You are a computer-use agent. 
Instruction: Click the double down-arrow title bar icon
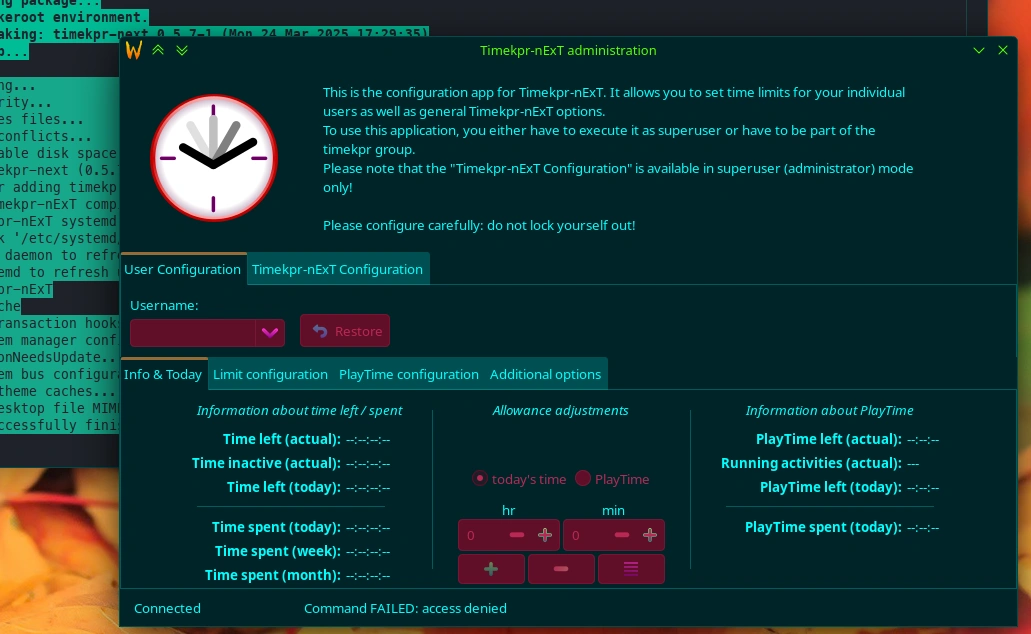[x=182, y=50]
